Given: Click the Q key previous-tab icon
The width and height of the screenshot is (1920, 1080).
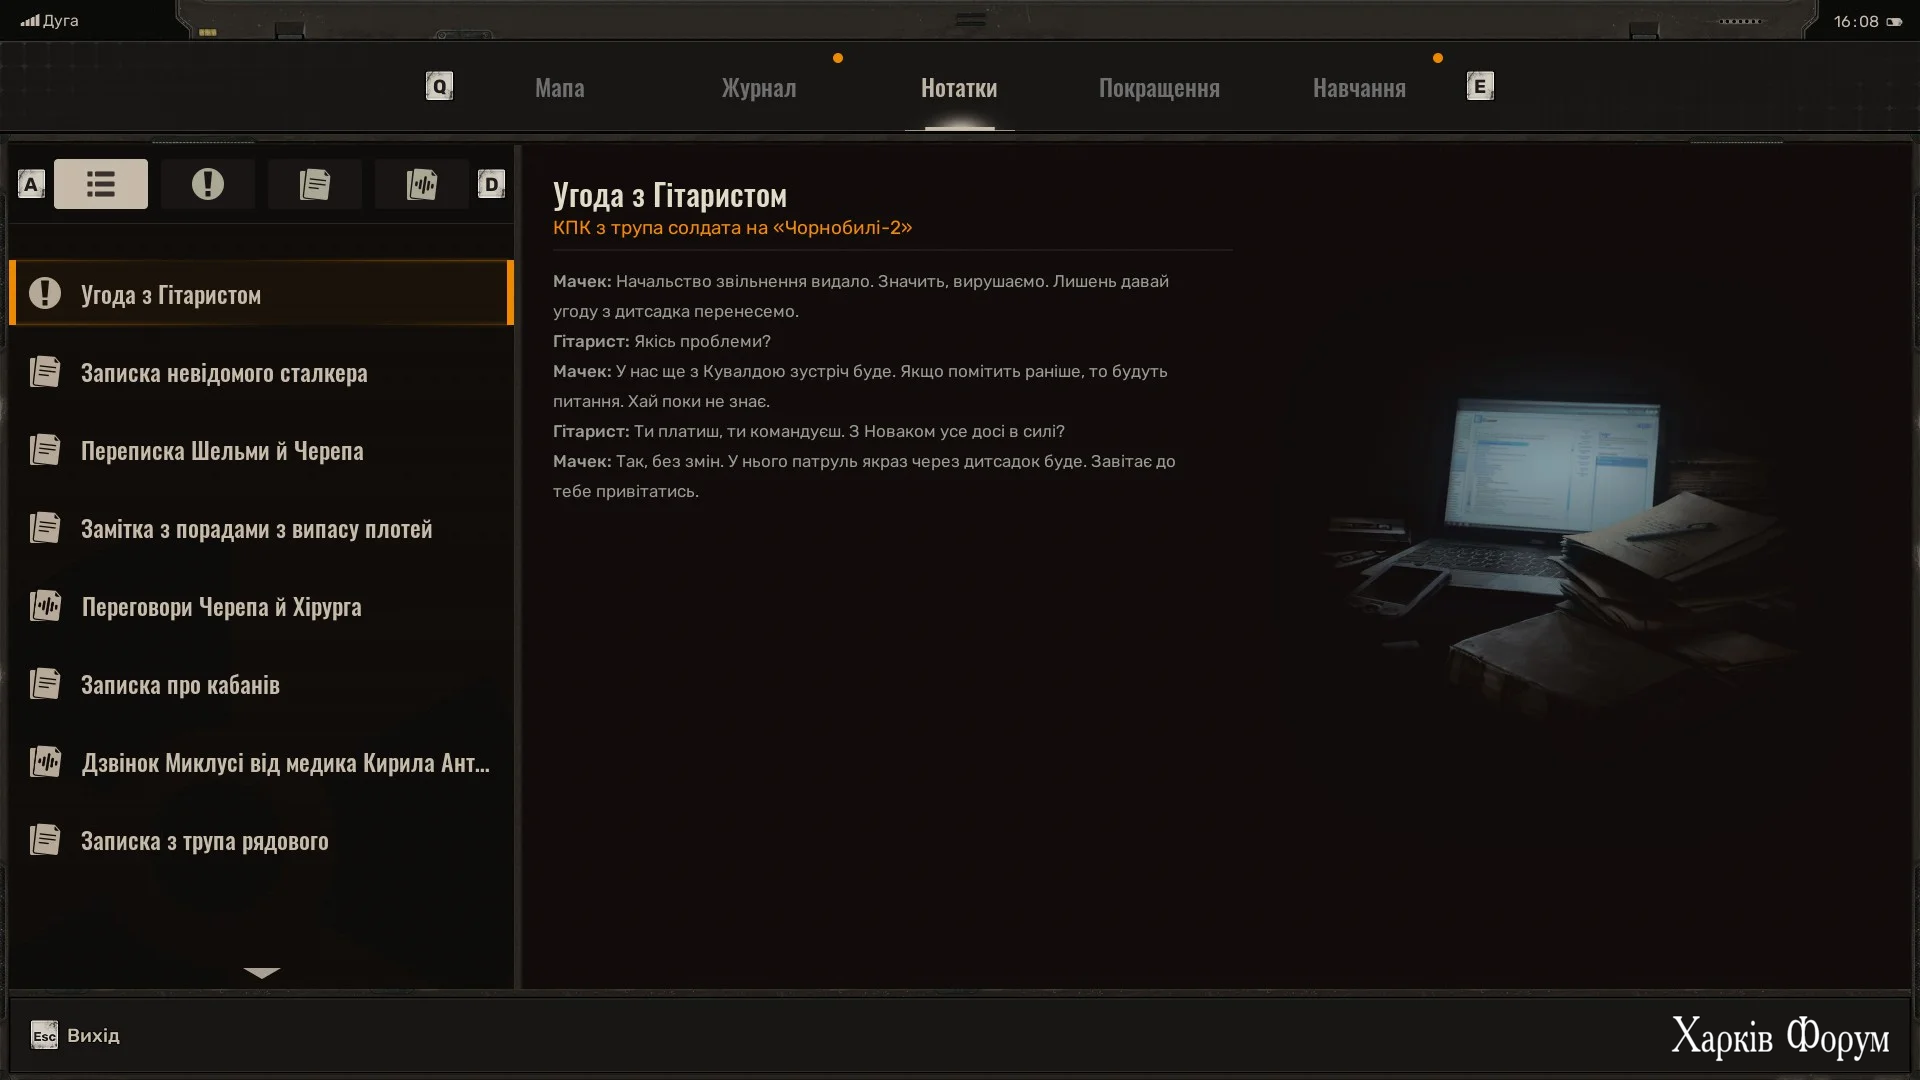Looking at the screenshot, I should pos(439,86).
